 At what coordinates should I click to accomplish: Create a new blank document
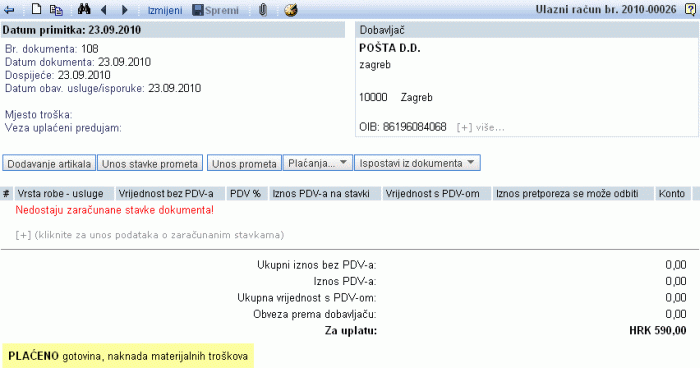[x=37, y=9]
